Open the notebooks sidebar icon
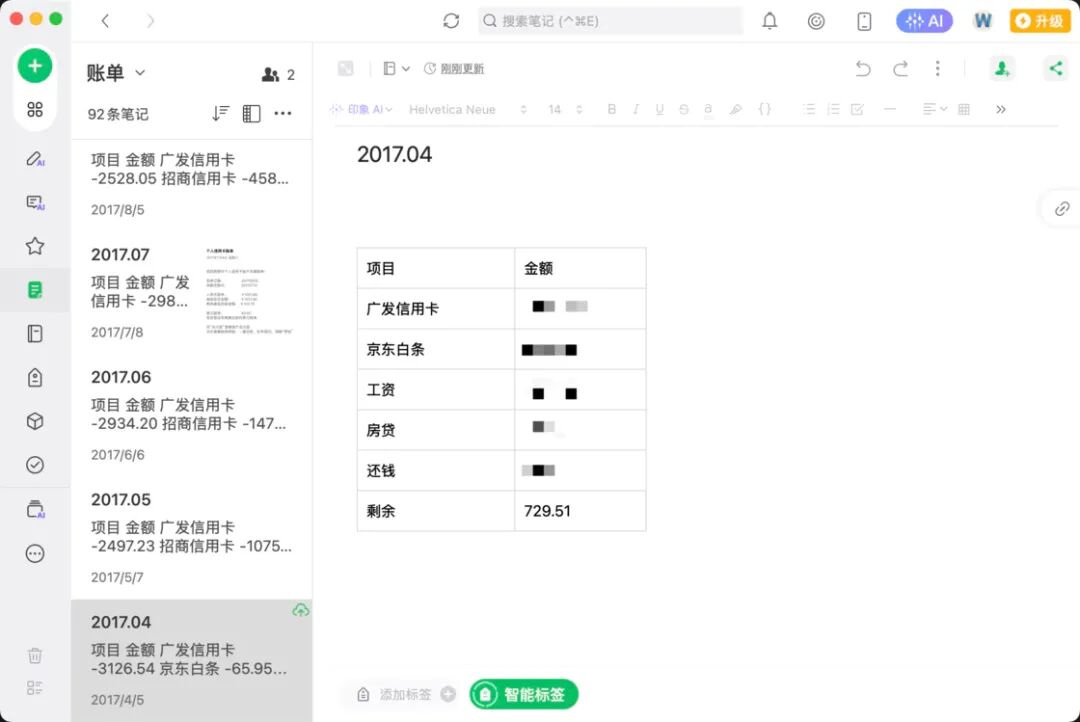 pos(35,333)
